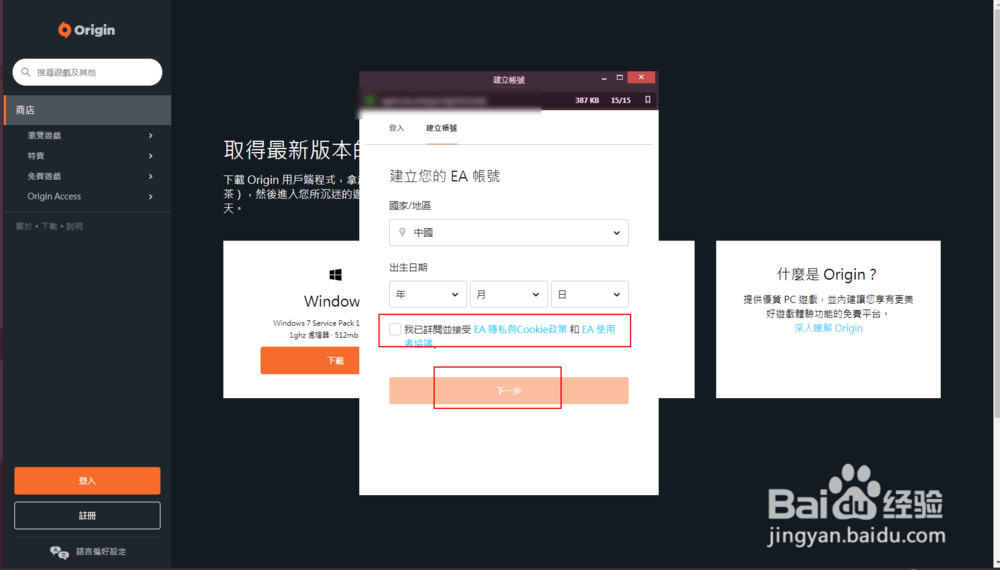Close the 建立帳號 dialog window
Viewport: 1000px width, 570px height.
pos(641,77)
